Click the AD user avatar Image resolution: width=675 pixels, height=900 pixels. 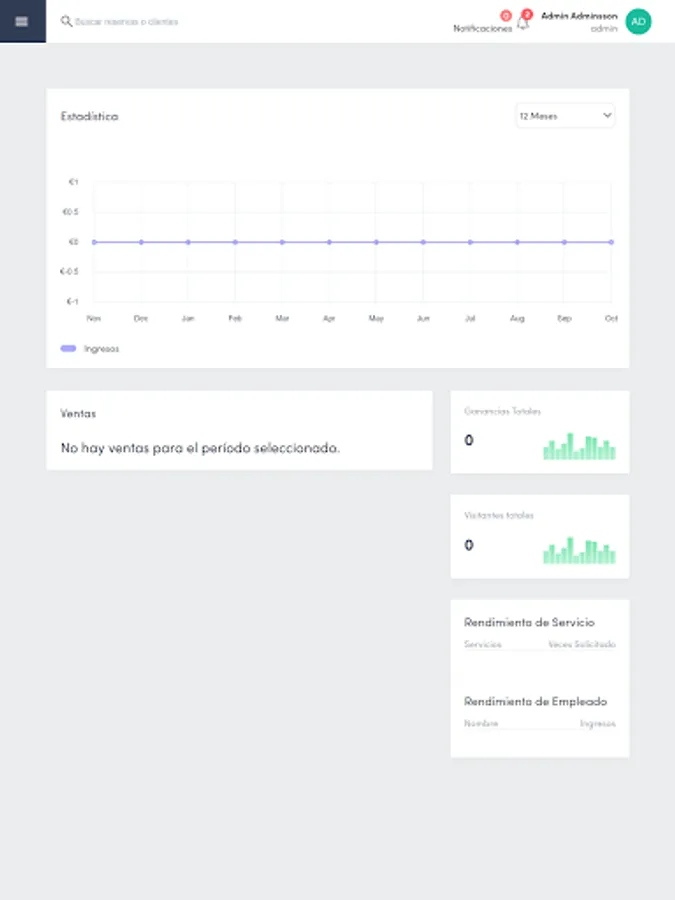click(637, 21)
